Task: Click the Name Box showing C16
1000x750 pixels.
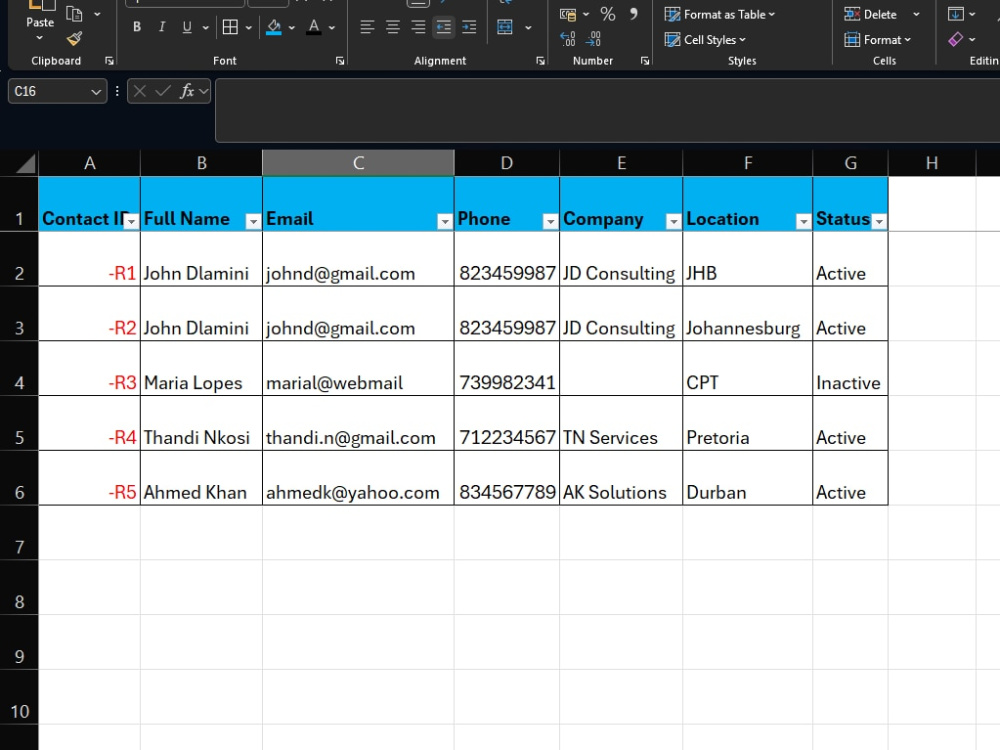Action: (x=48, y=92)
